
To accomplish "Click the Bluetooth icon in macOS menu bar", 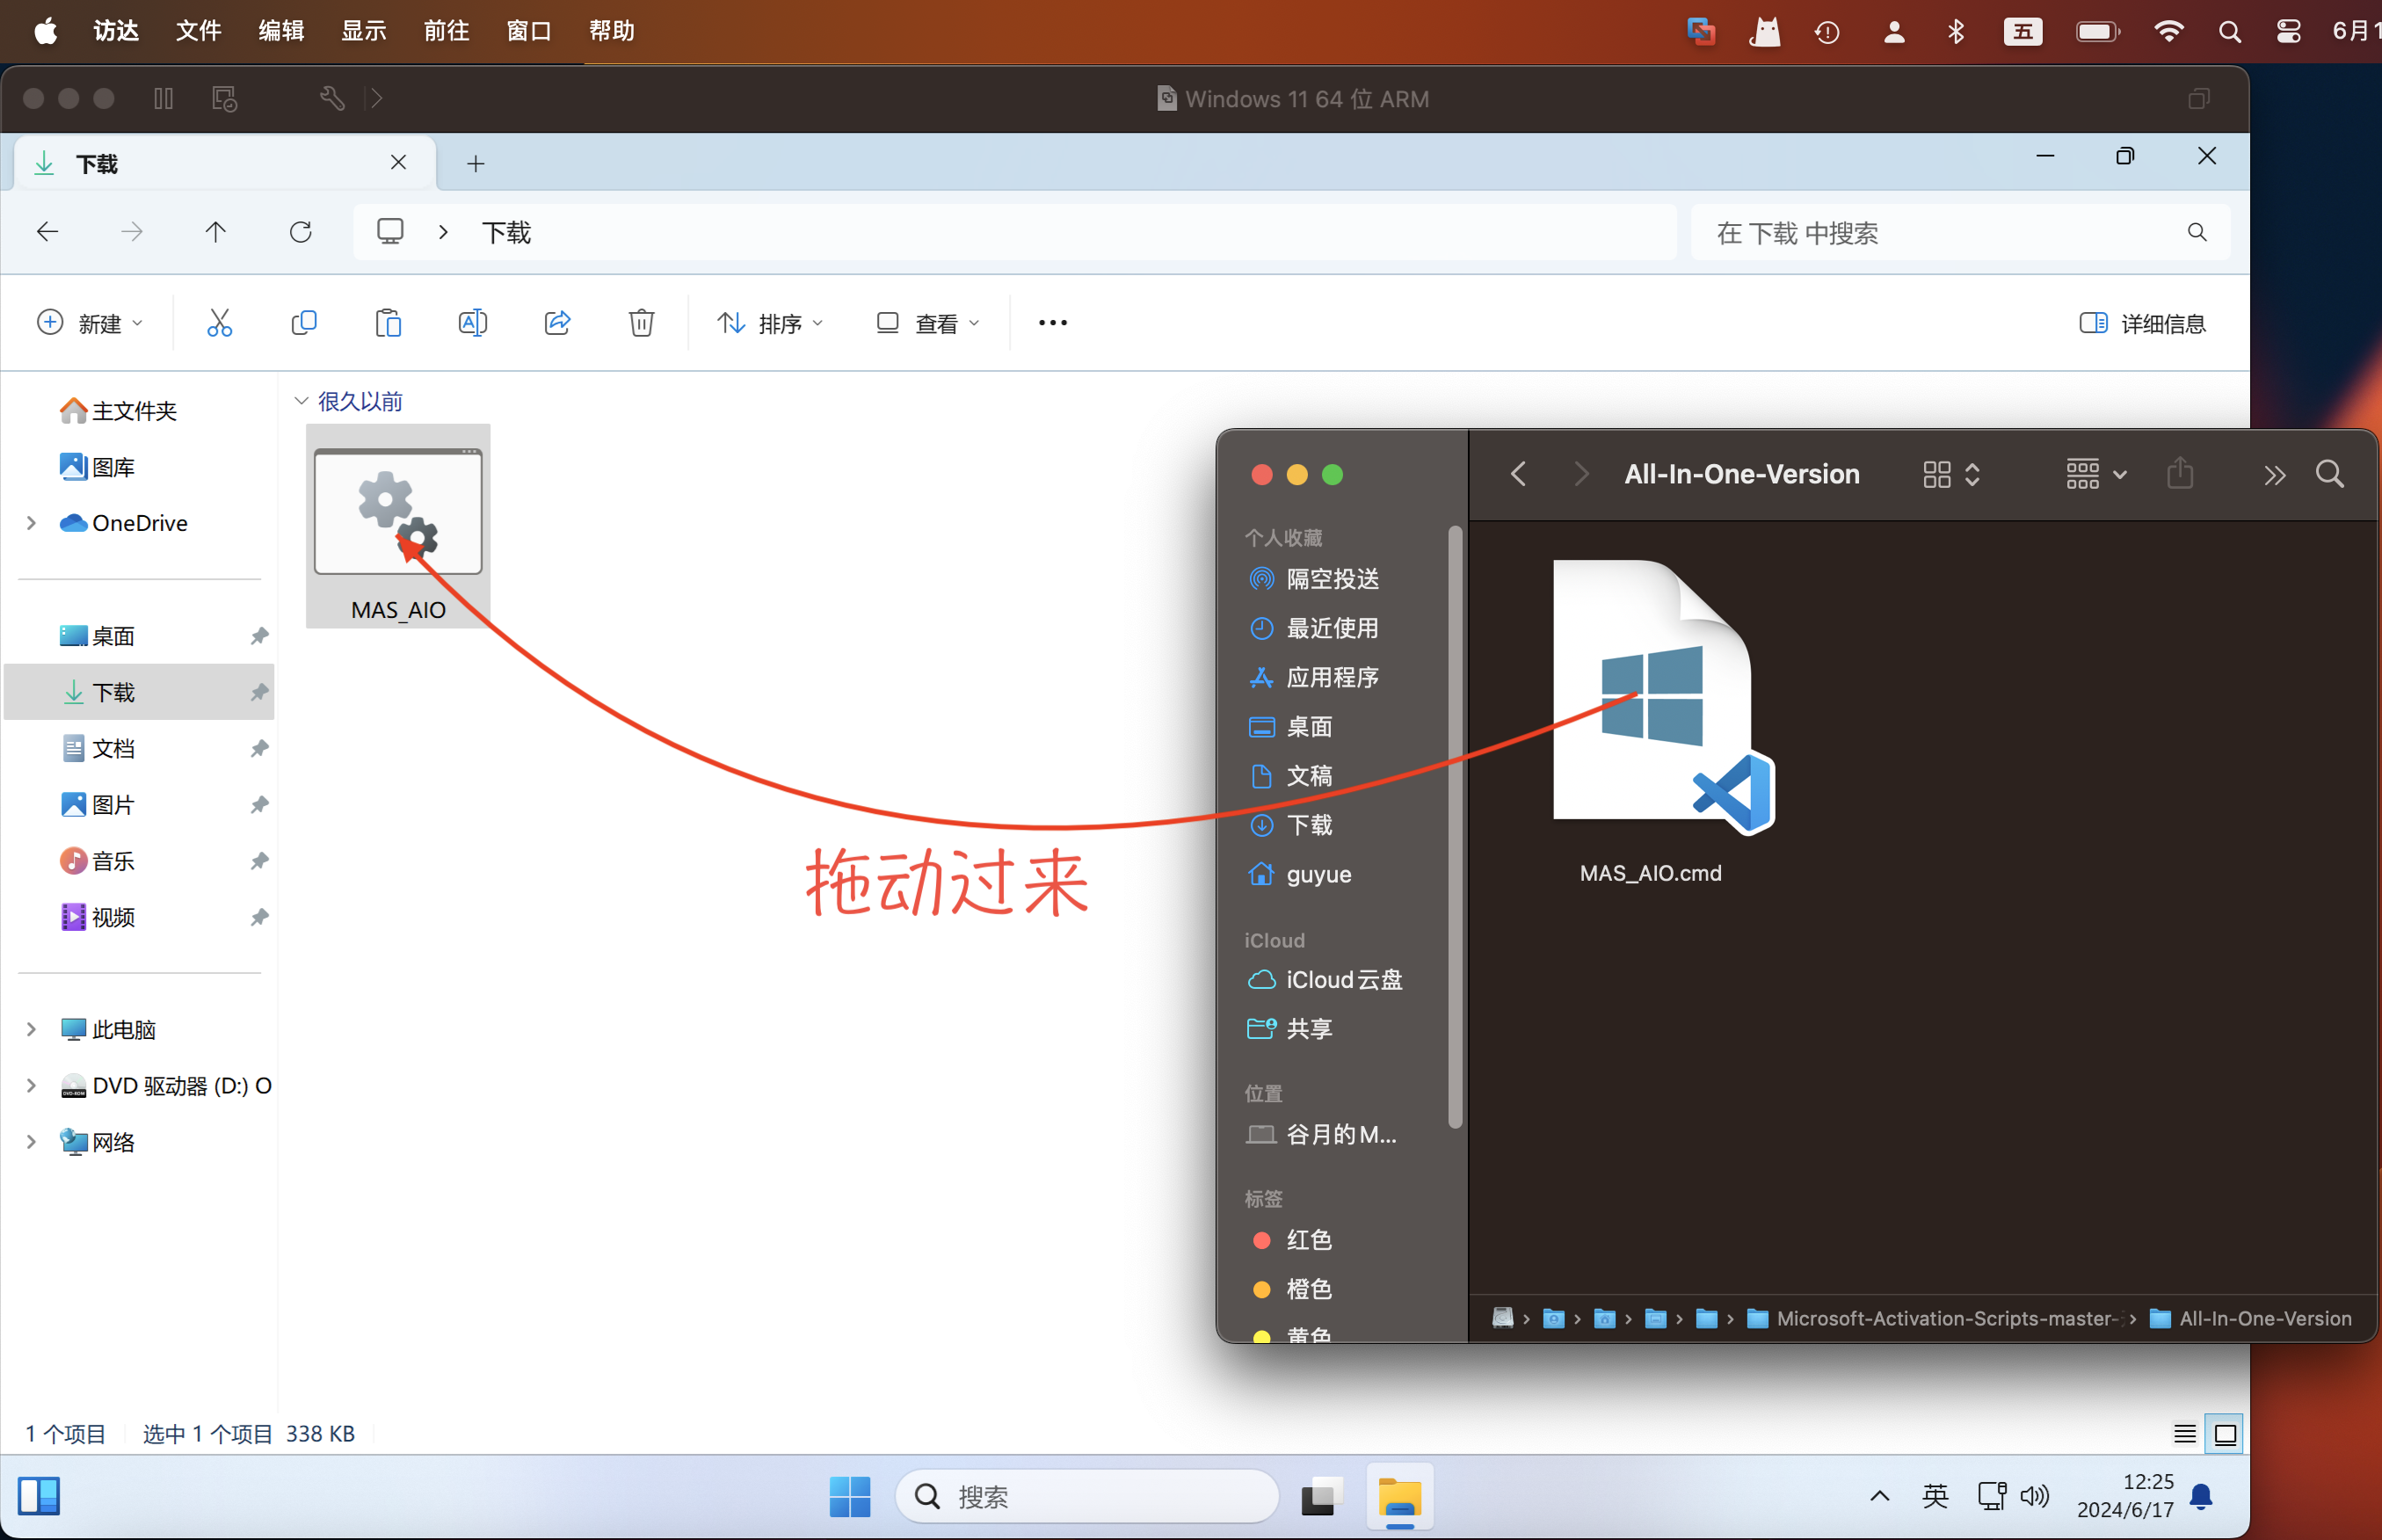I will [x=1955, y=31].
